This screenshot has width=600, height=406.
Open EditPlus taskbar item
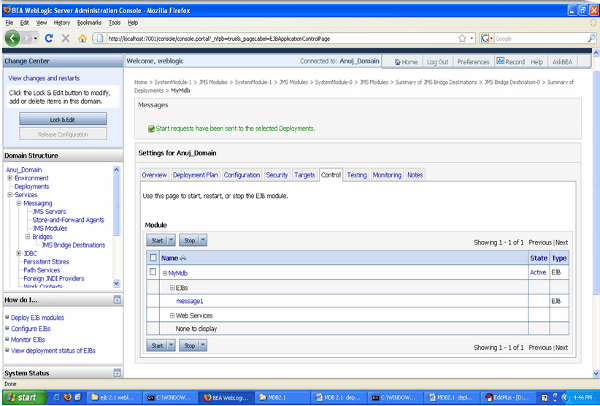(507, 398)
